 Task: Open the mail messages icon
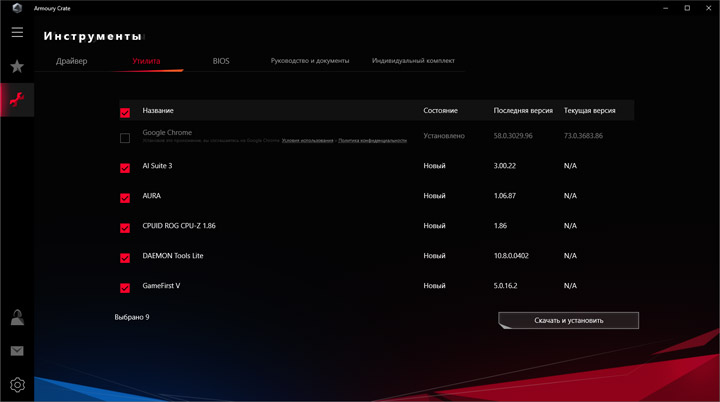point(17,351)
